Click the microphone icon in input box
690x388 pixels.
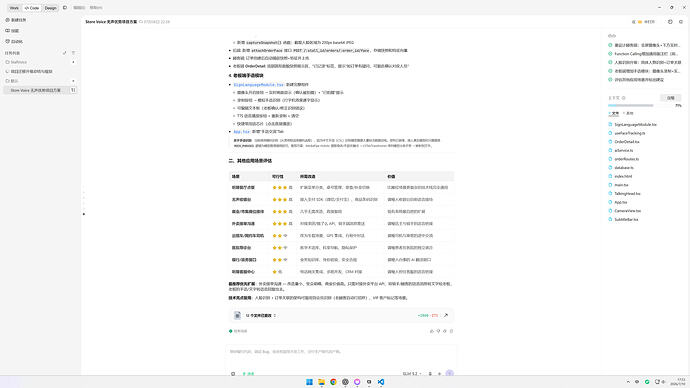click(430, 374)
